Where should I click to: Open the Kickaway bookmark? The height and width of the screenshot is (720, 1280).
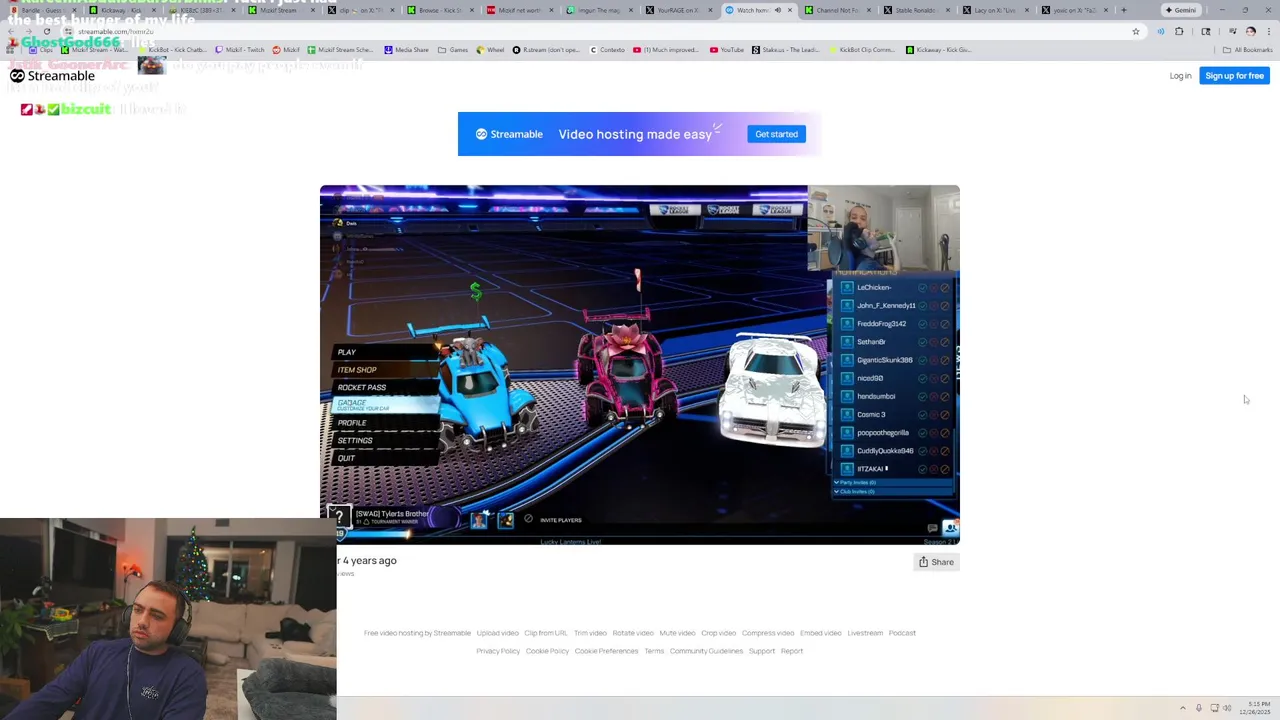point(939,50)
